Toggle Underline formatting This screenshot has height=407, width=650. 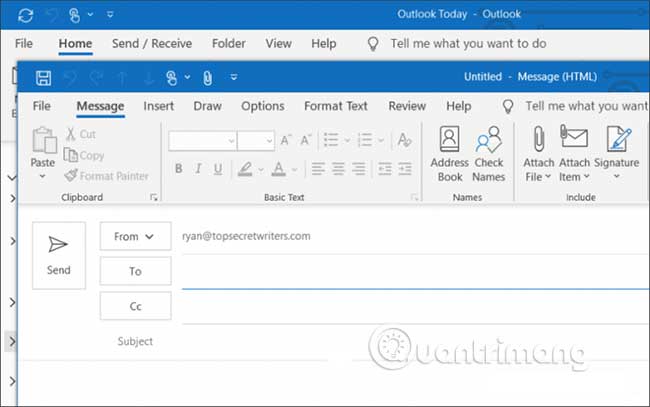tap(218, 169)
